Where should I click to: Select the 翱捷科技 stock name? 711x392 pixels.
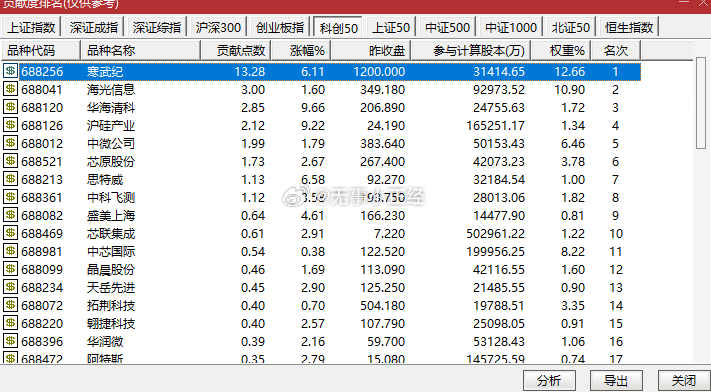[x=111, y=323]
